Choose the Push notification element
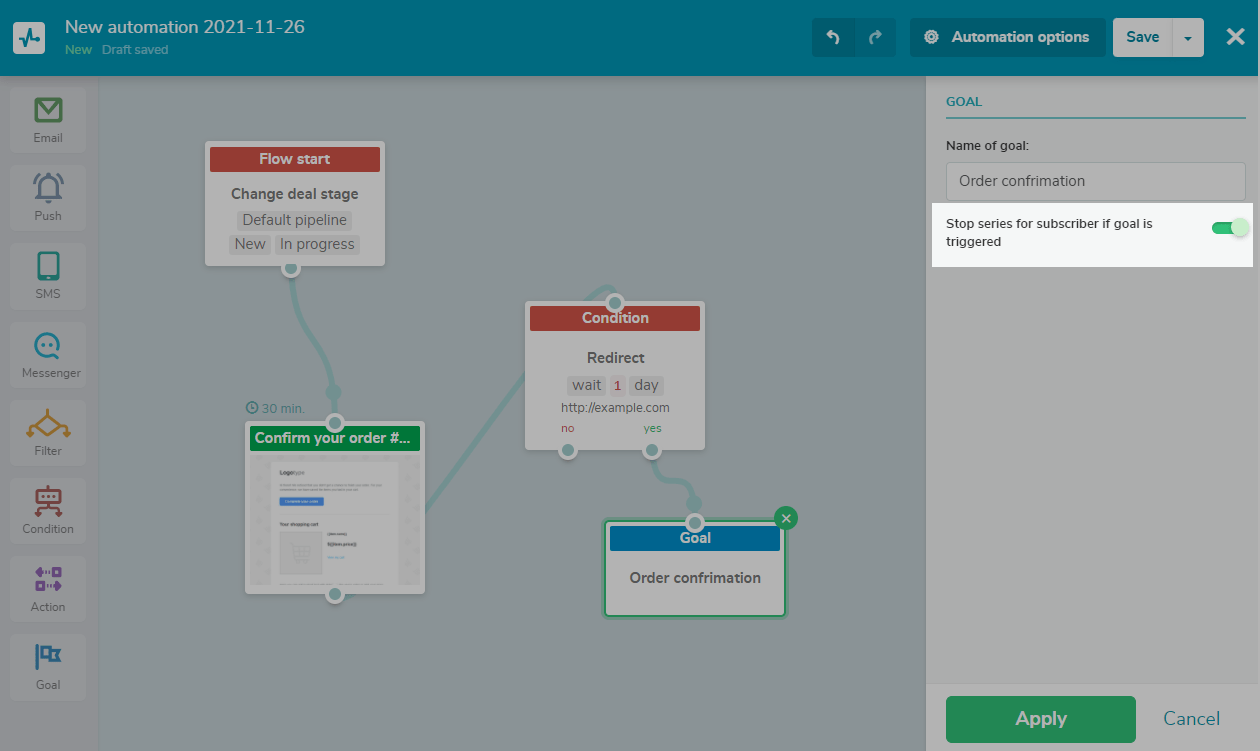This screenshot has width=1260, height=751. click(48, 197)
